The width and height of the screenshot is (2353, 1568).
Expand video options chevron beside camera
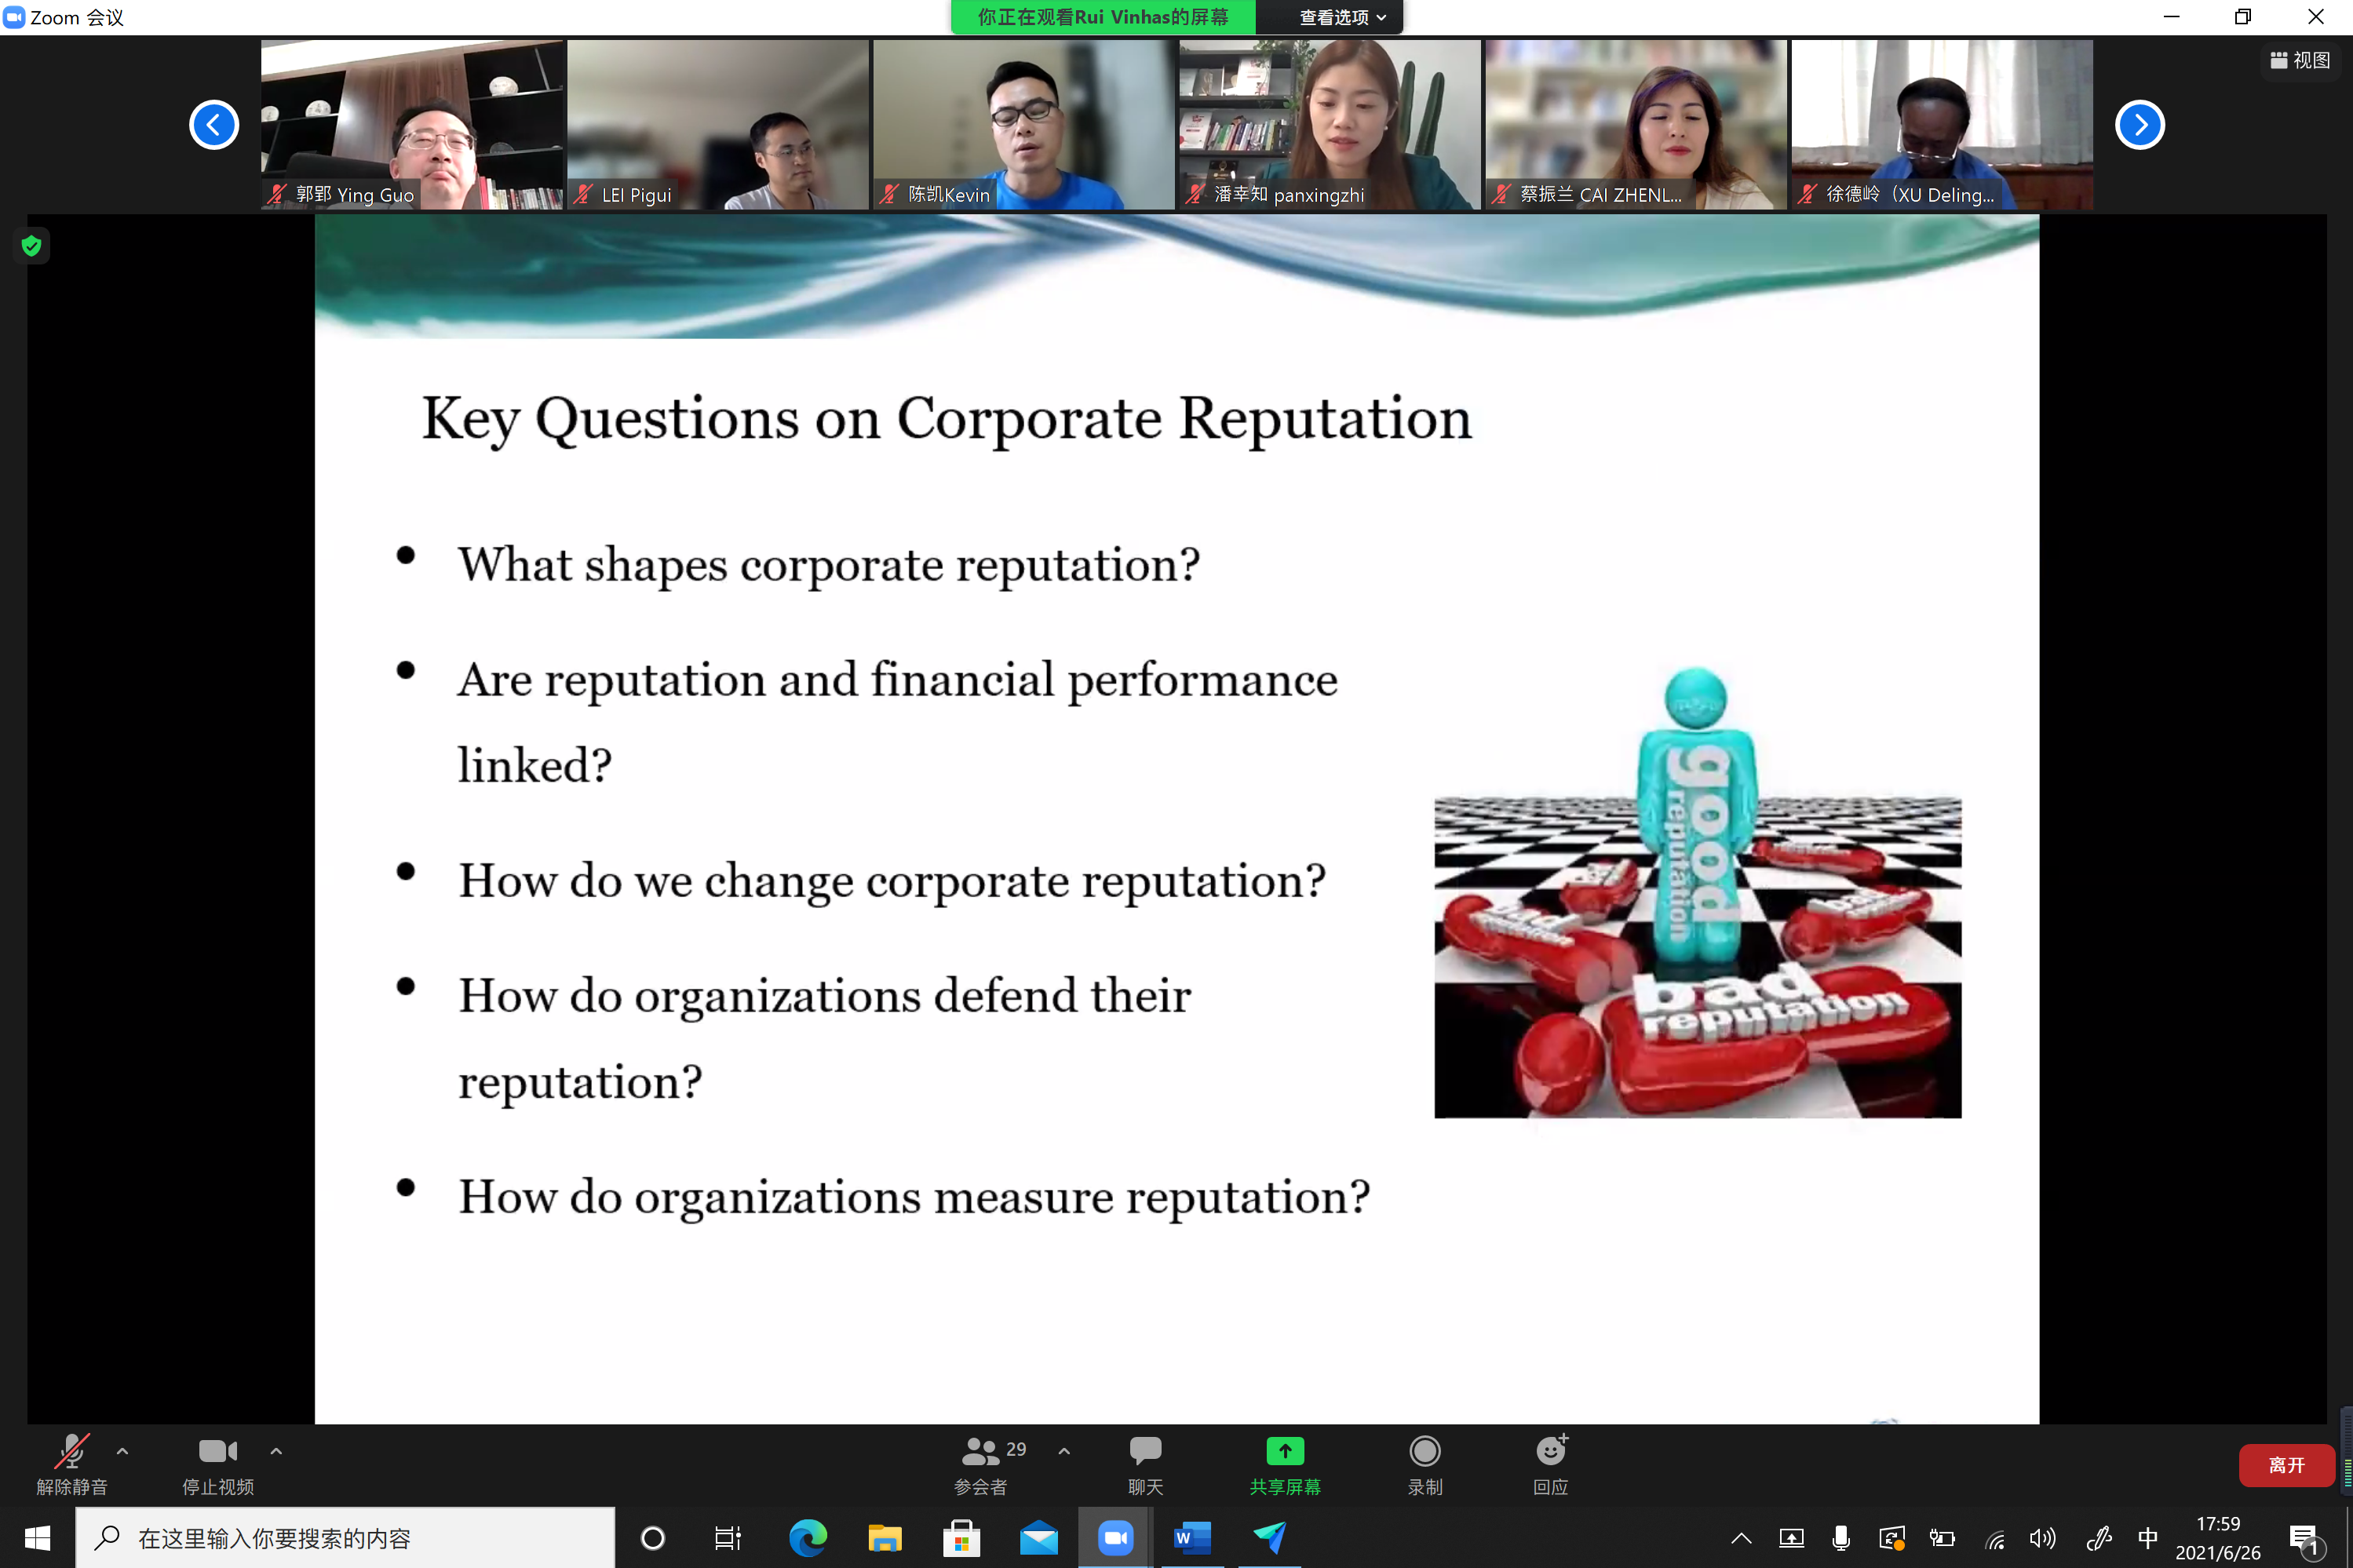click(276, 1450)
